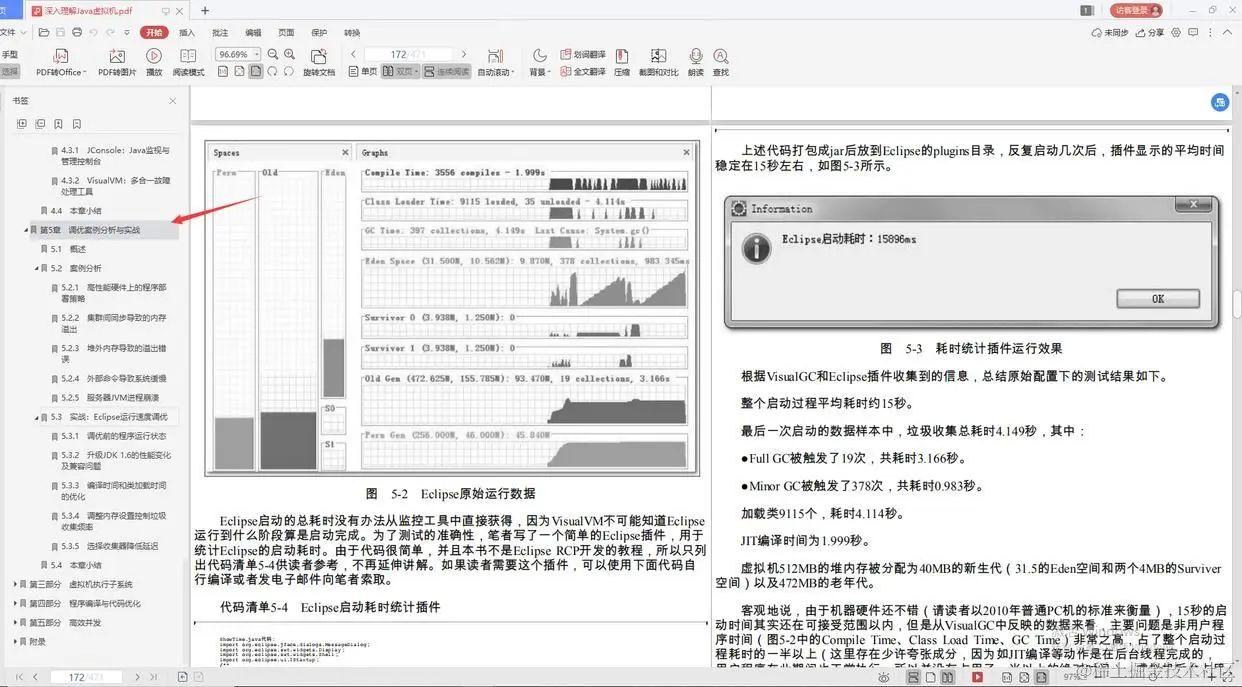Open quick access toolbar customize dropdown
The image size is (1242, 687).
coord(129,32)
